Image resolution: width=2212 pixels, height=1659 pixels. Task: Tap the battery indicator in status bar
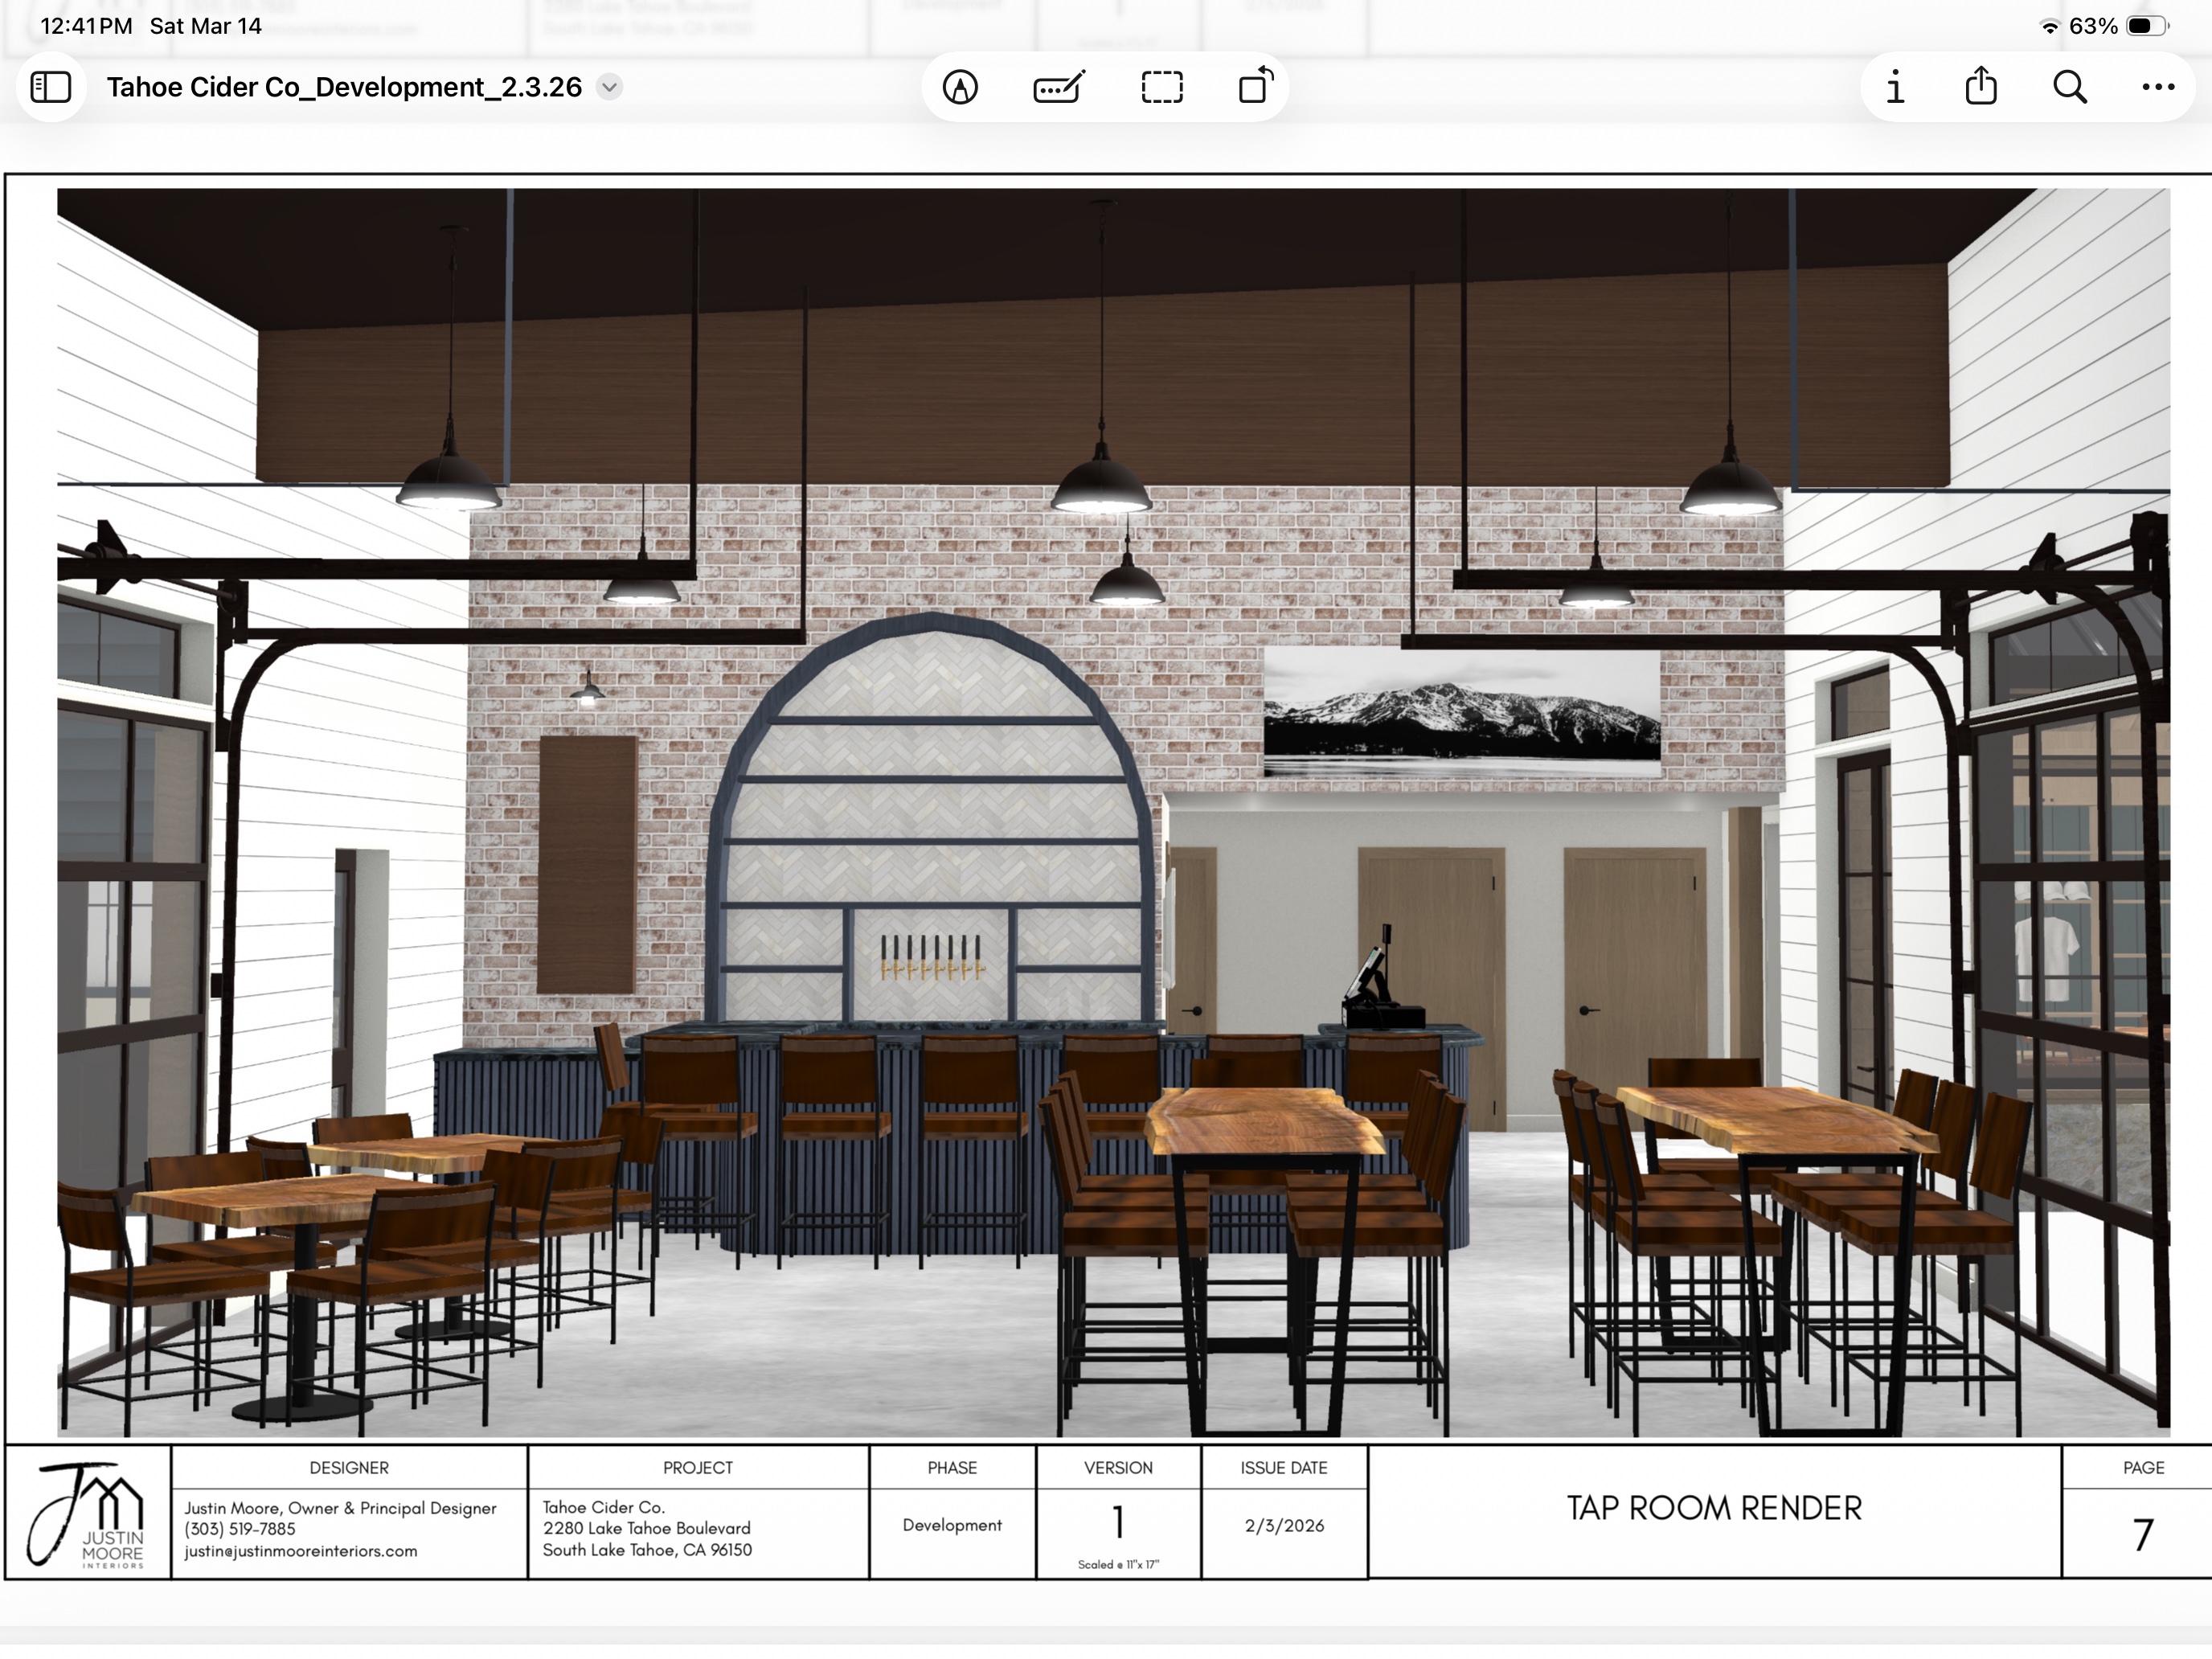coord(2146,26)
